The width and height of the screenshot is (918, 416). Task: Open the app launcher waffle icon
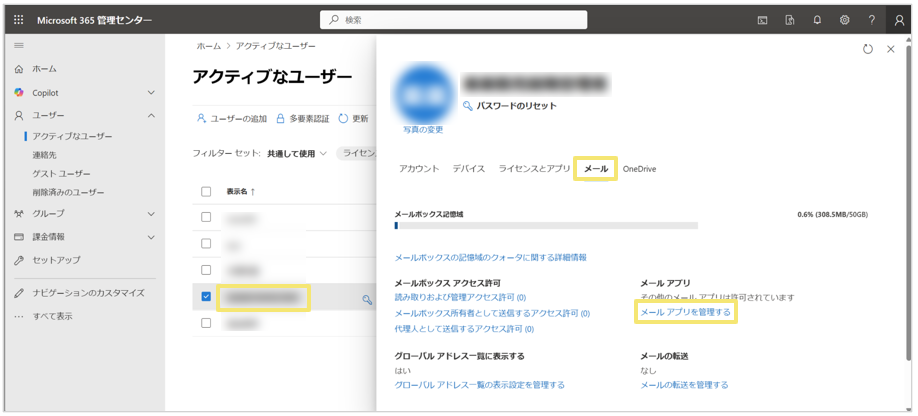pos(19,20)
